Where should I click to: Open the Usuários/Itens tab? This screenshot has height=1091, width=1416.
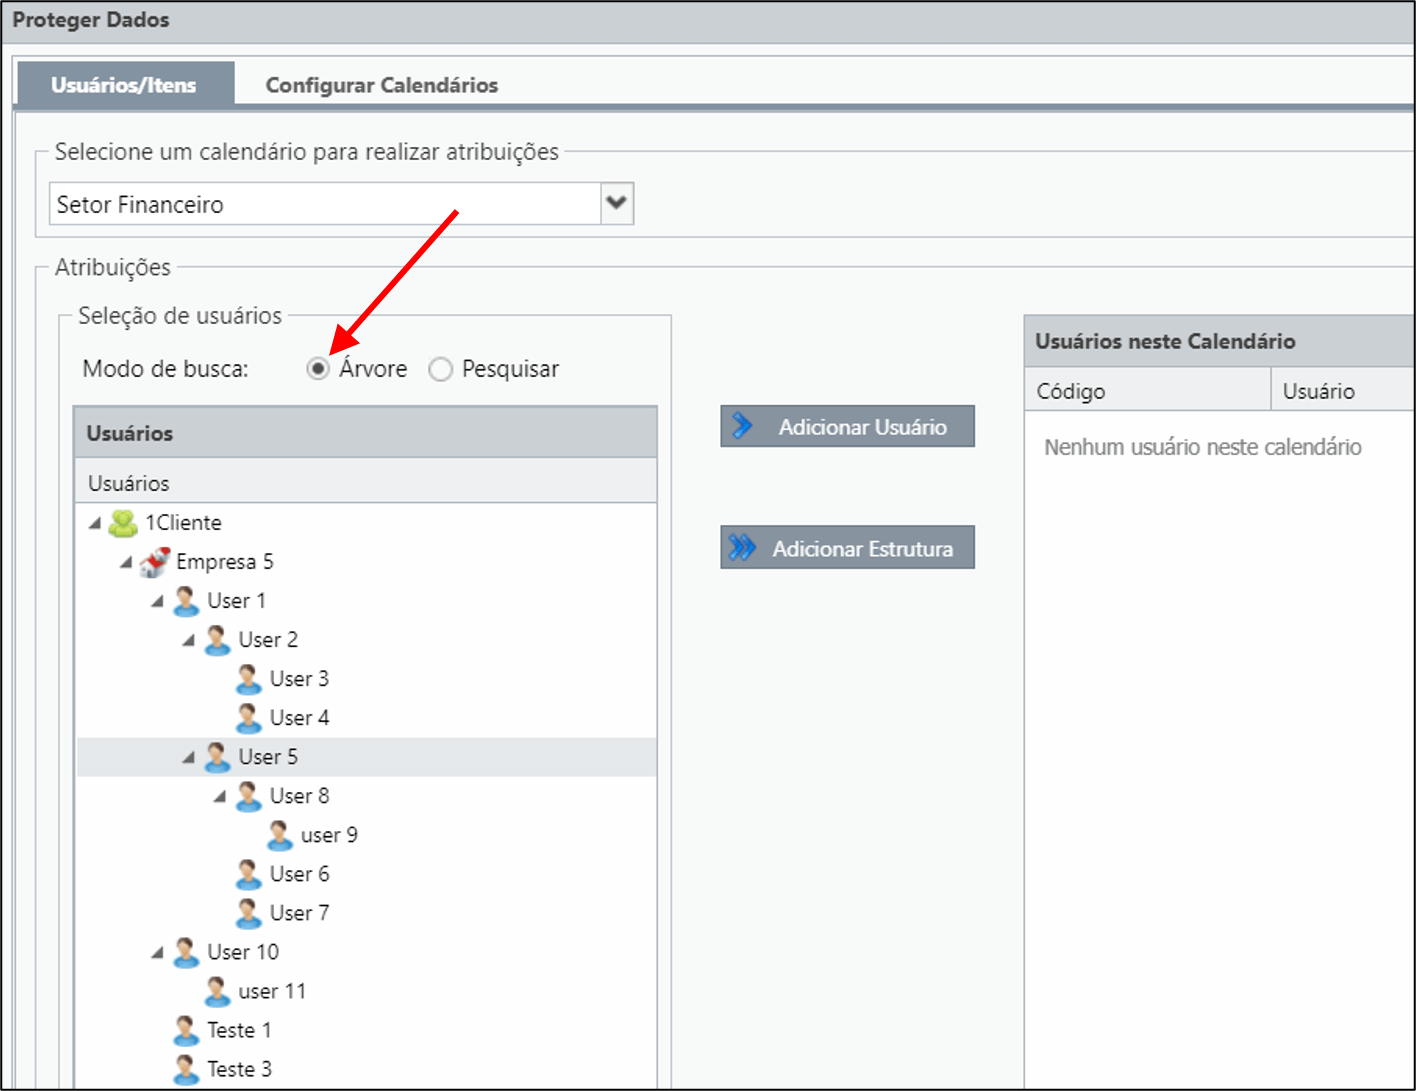(x=124, y=84)
